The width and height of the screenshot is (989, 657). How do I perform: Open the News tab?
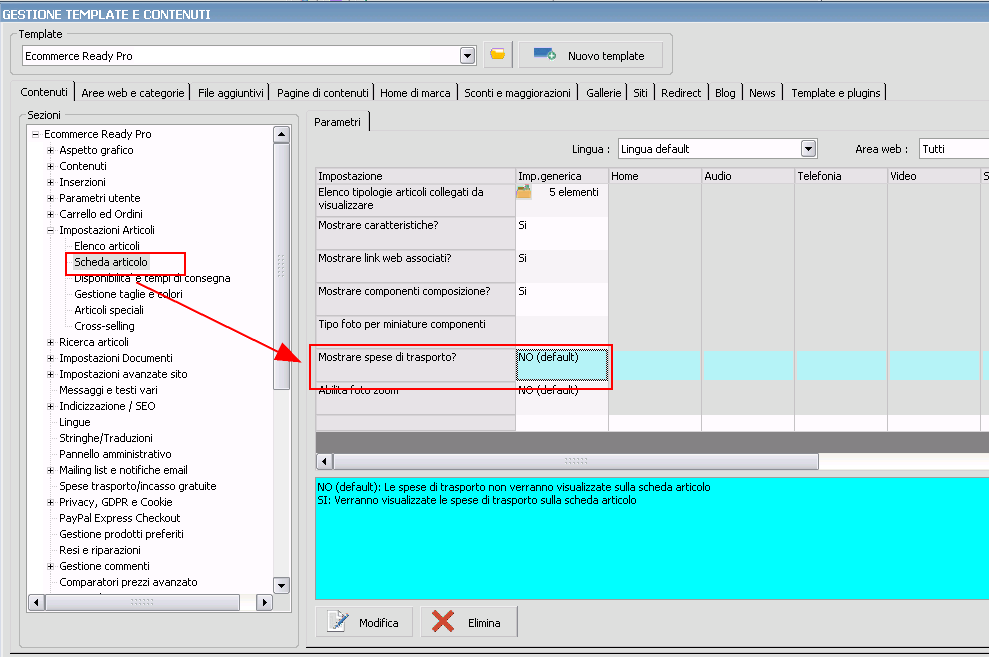coord(762,93)
